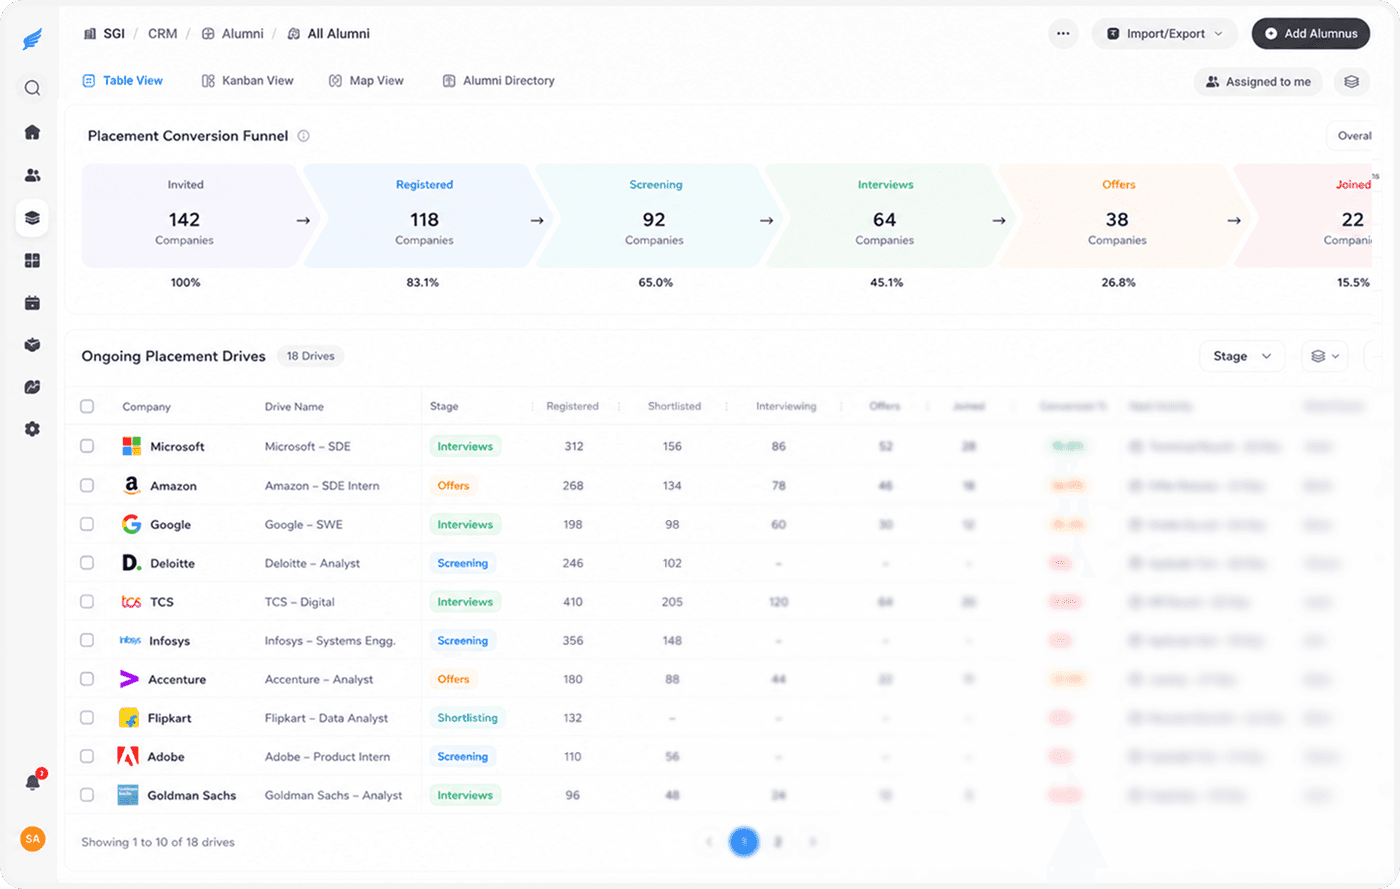Open notifications bell with red badge
1400x889 pixels.
[33, 782]
